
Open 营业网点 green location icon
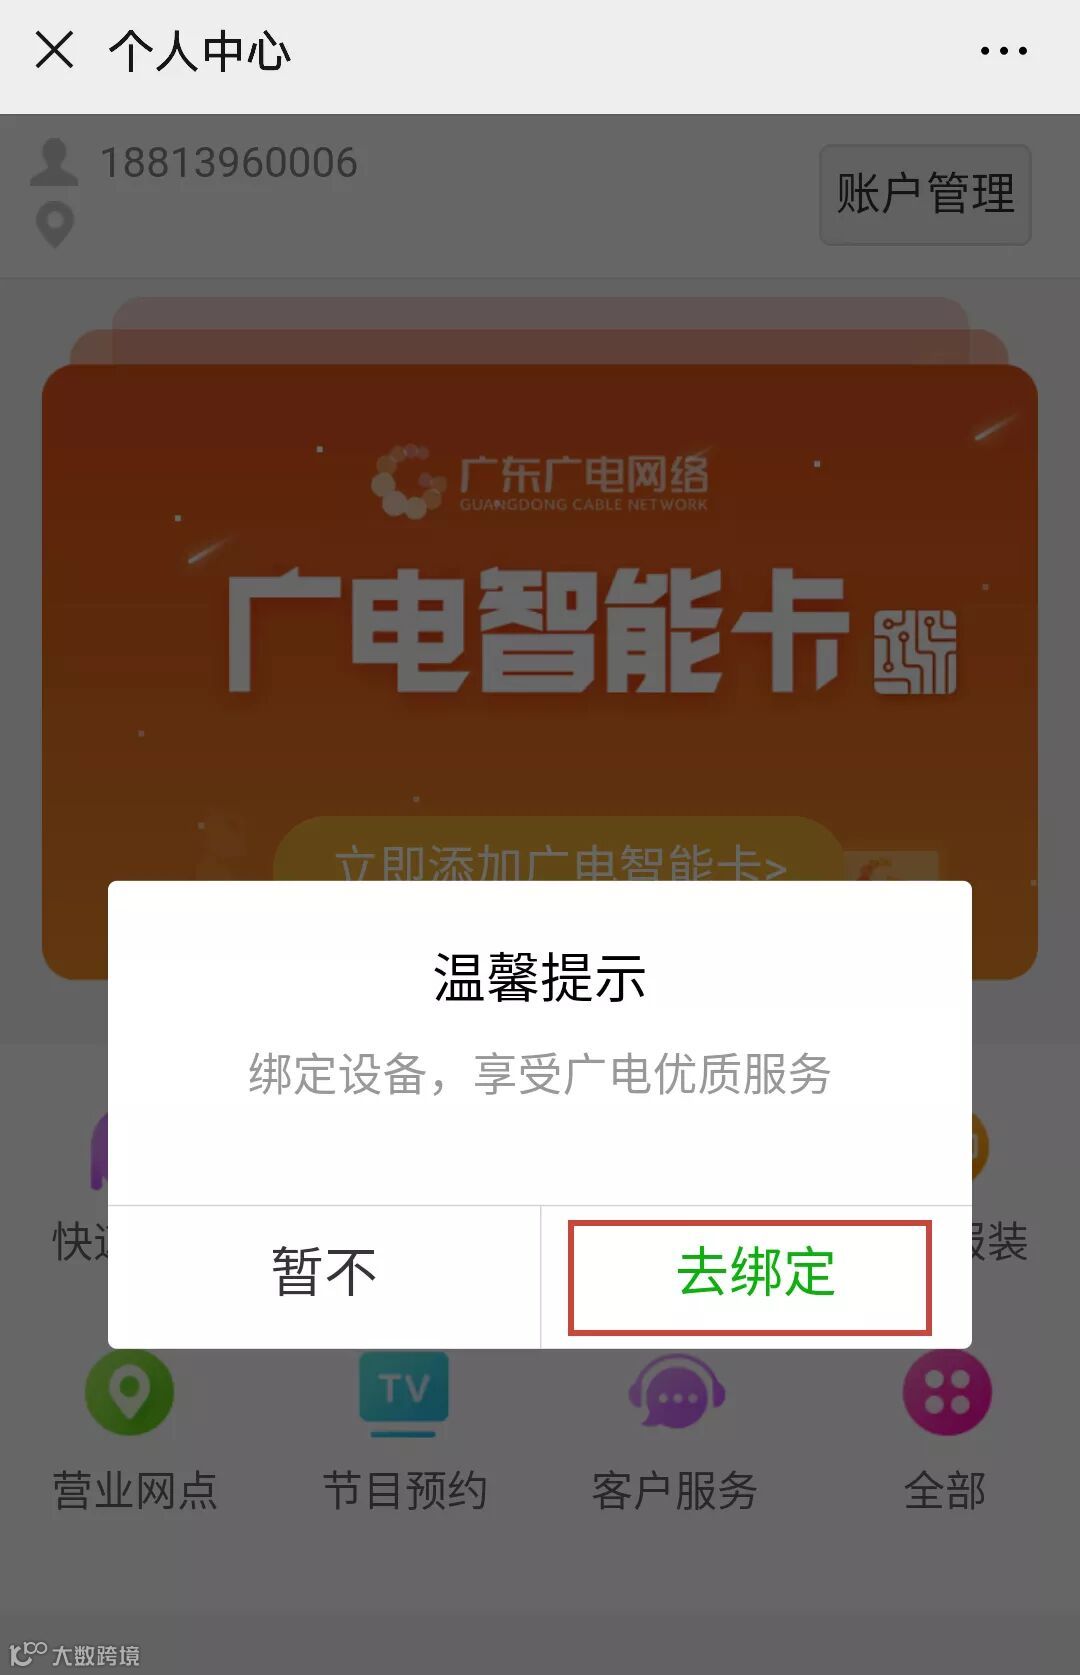coord(130,1391)
